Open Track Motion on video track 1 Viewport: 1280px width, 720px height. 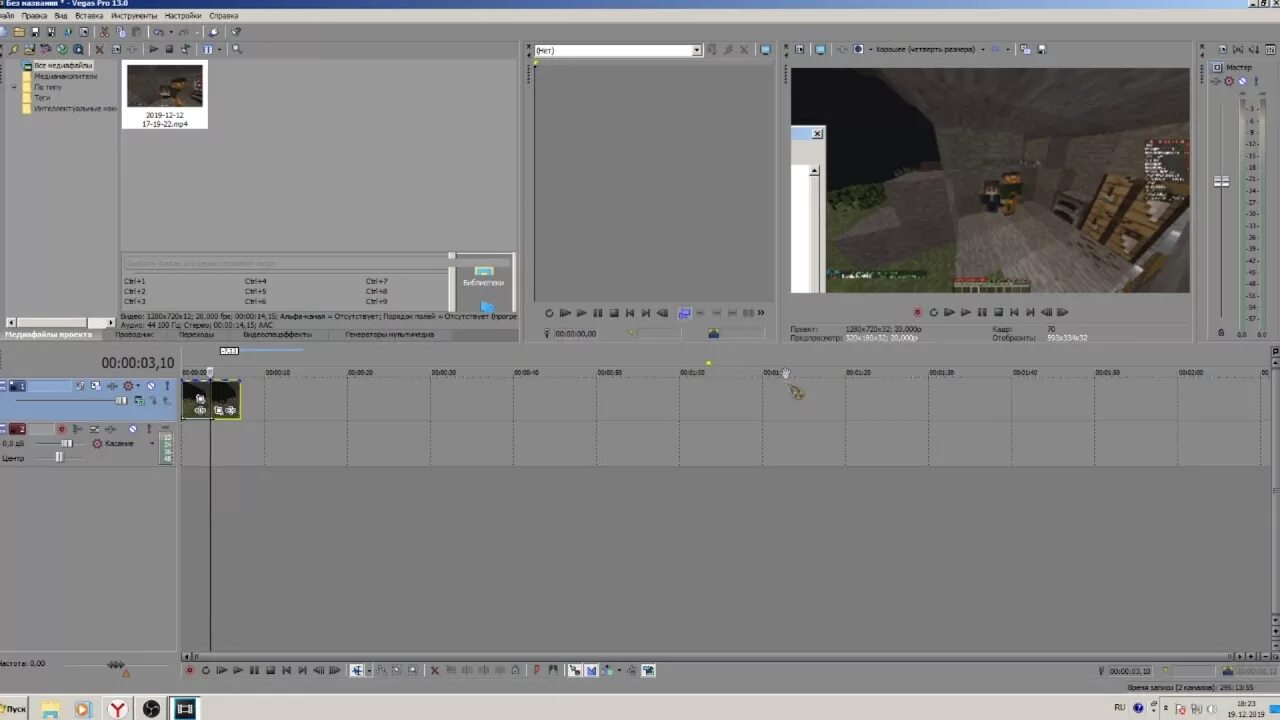pyautogui.click(x=96, y=386)
